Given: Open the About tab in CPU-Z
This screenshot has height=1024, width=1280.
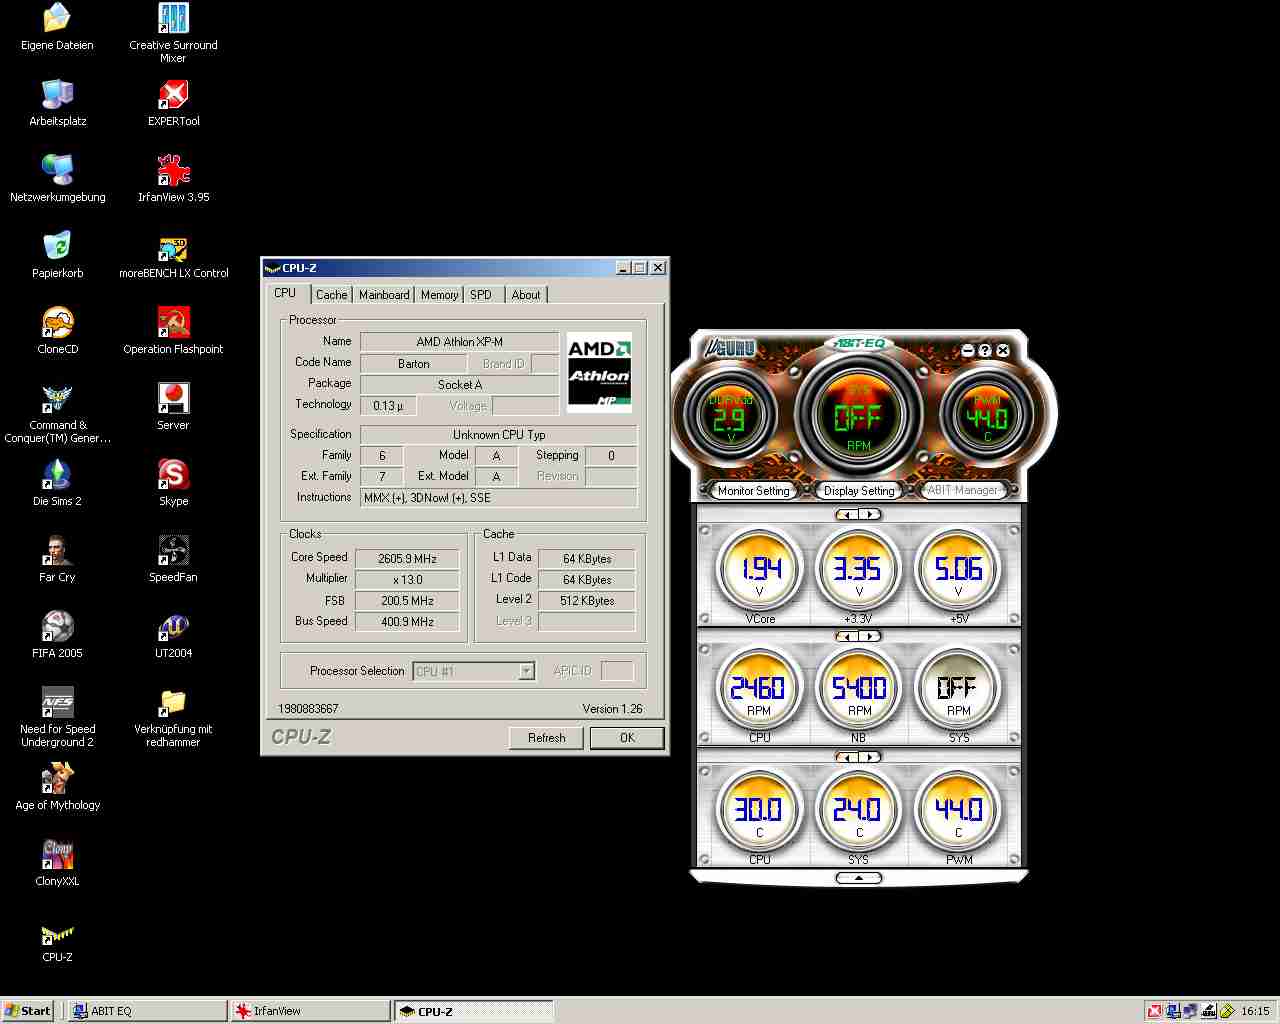Looking at the screenshot, I should click(x=526, y=295).
